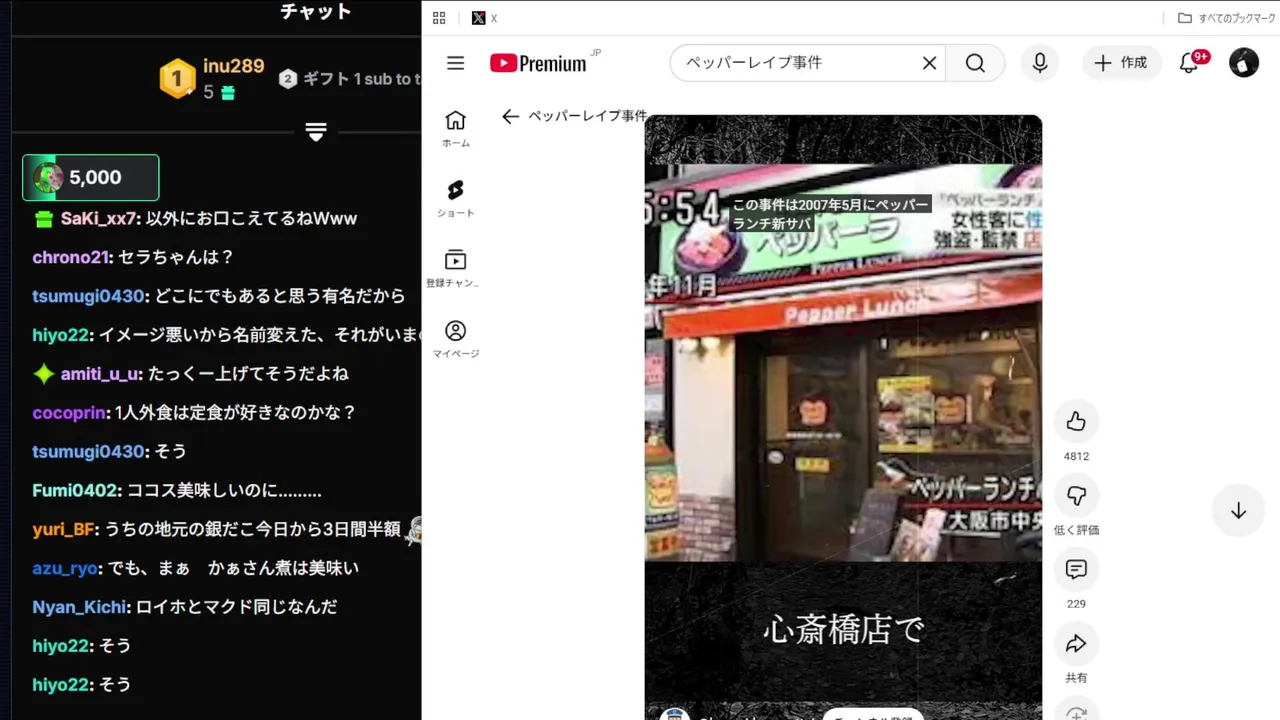
Task: Open Nyan_Kichi username in chat
Action: tap(79, 607)
